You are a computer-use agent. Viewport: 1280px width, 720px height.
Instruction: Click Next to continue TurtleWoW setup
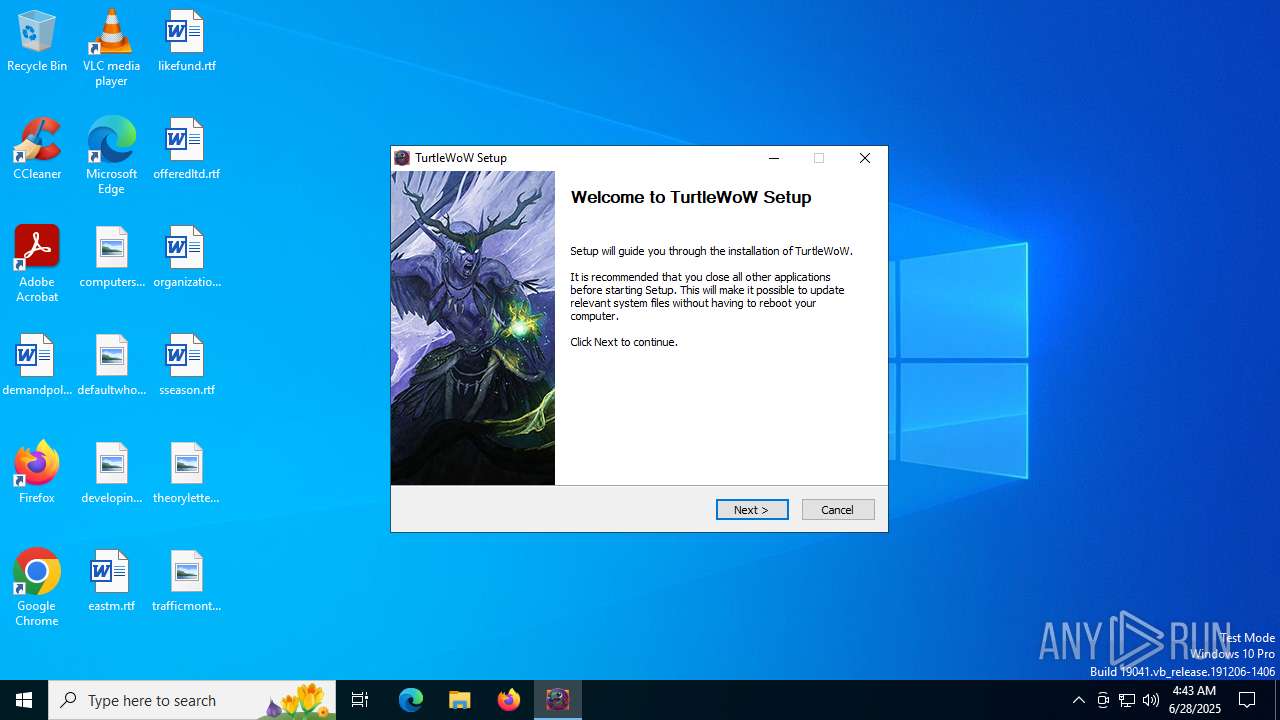tap(752, 510)
